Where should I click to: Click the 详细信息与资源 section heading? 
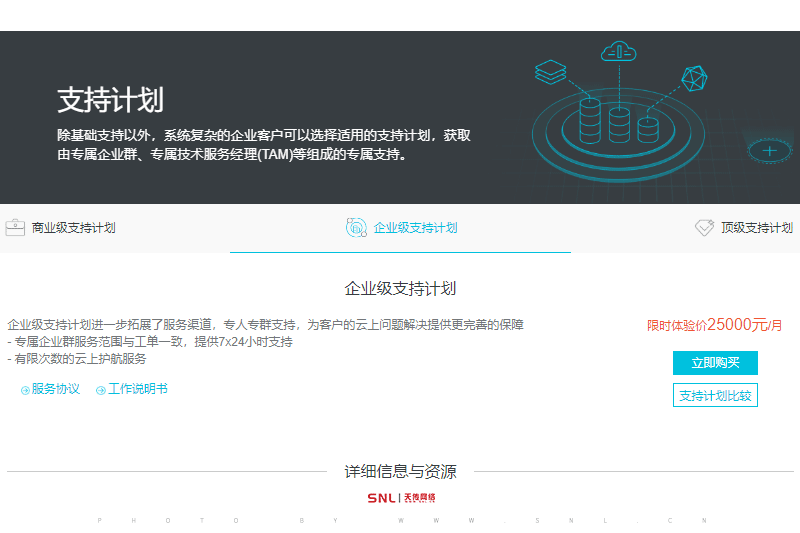[400, 471]
